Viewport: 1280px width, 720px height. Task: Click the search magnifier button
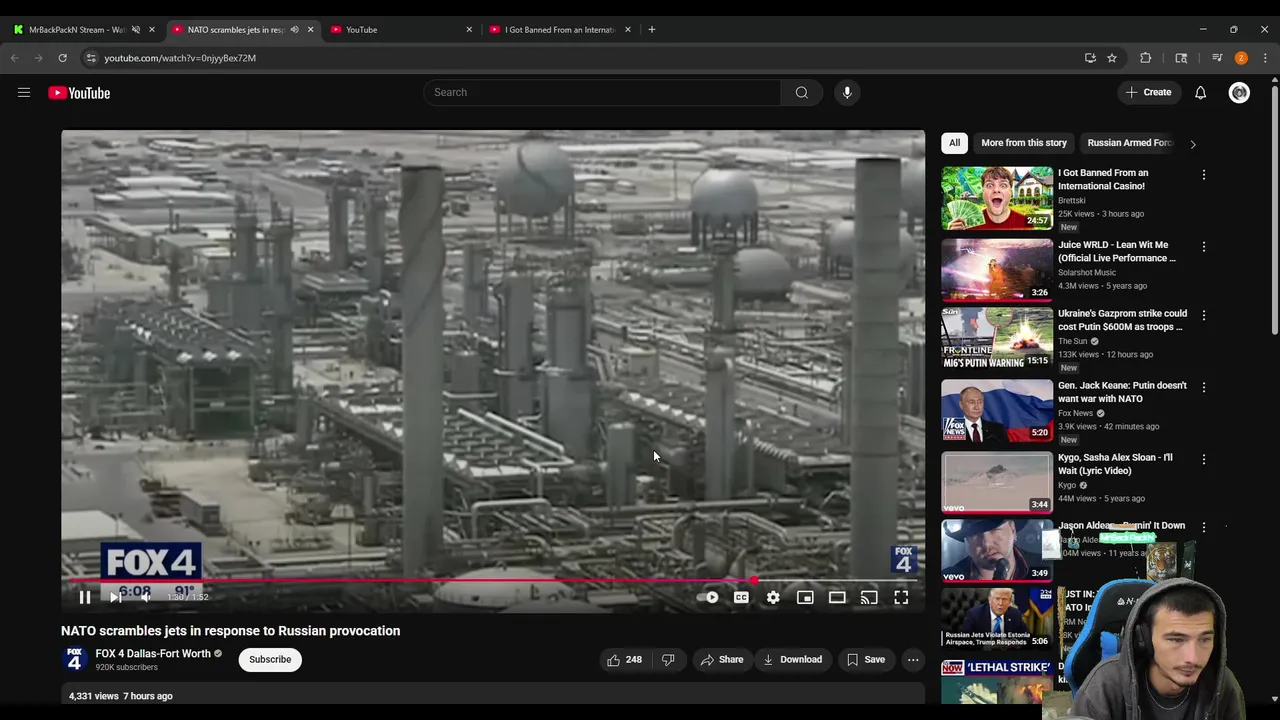(801, 92)
